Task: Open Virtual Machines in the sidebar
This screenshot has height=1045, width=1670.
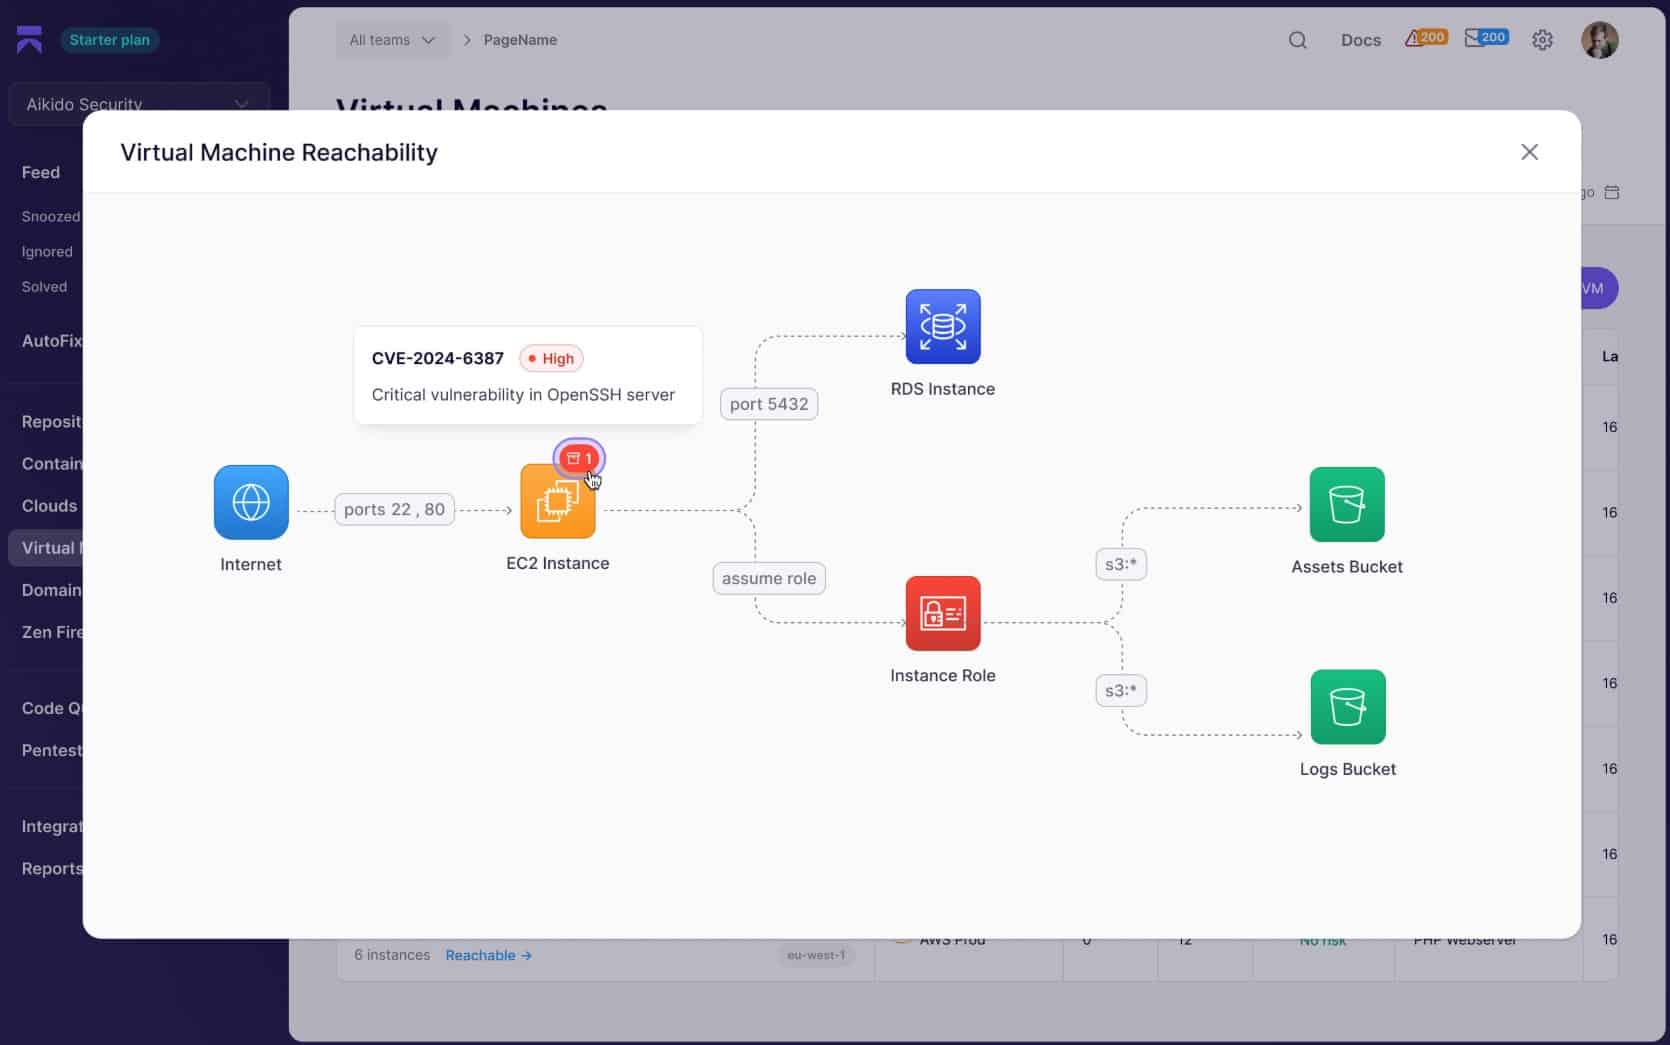Action: pos(46,548)
